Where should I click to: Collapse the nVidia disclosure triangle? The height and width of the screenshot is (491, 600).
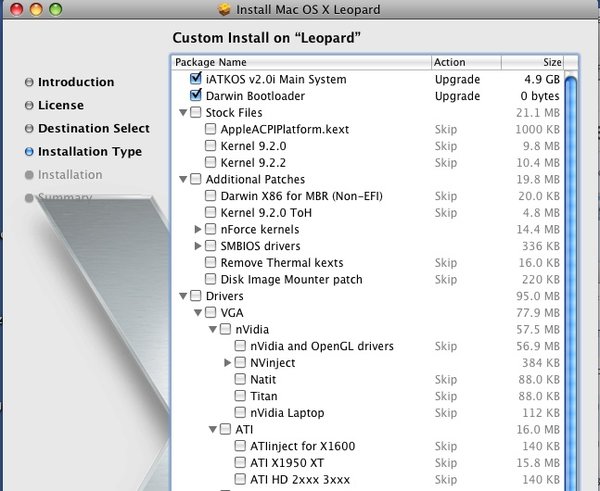point(213,330)
